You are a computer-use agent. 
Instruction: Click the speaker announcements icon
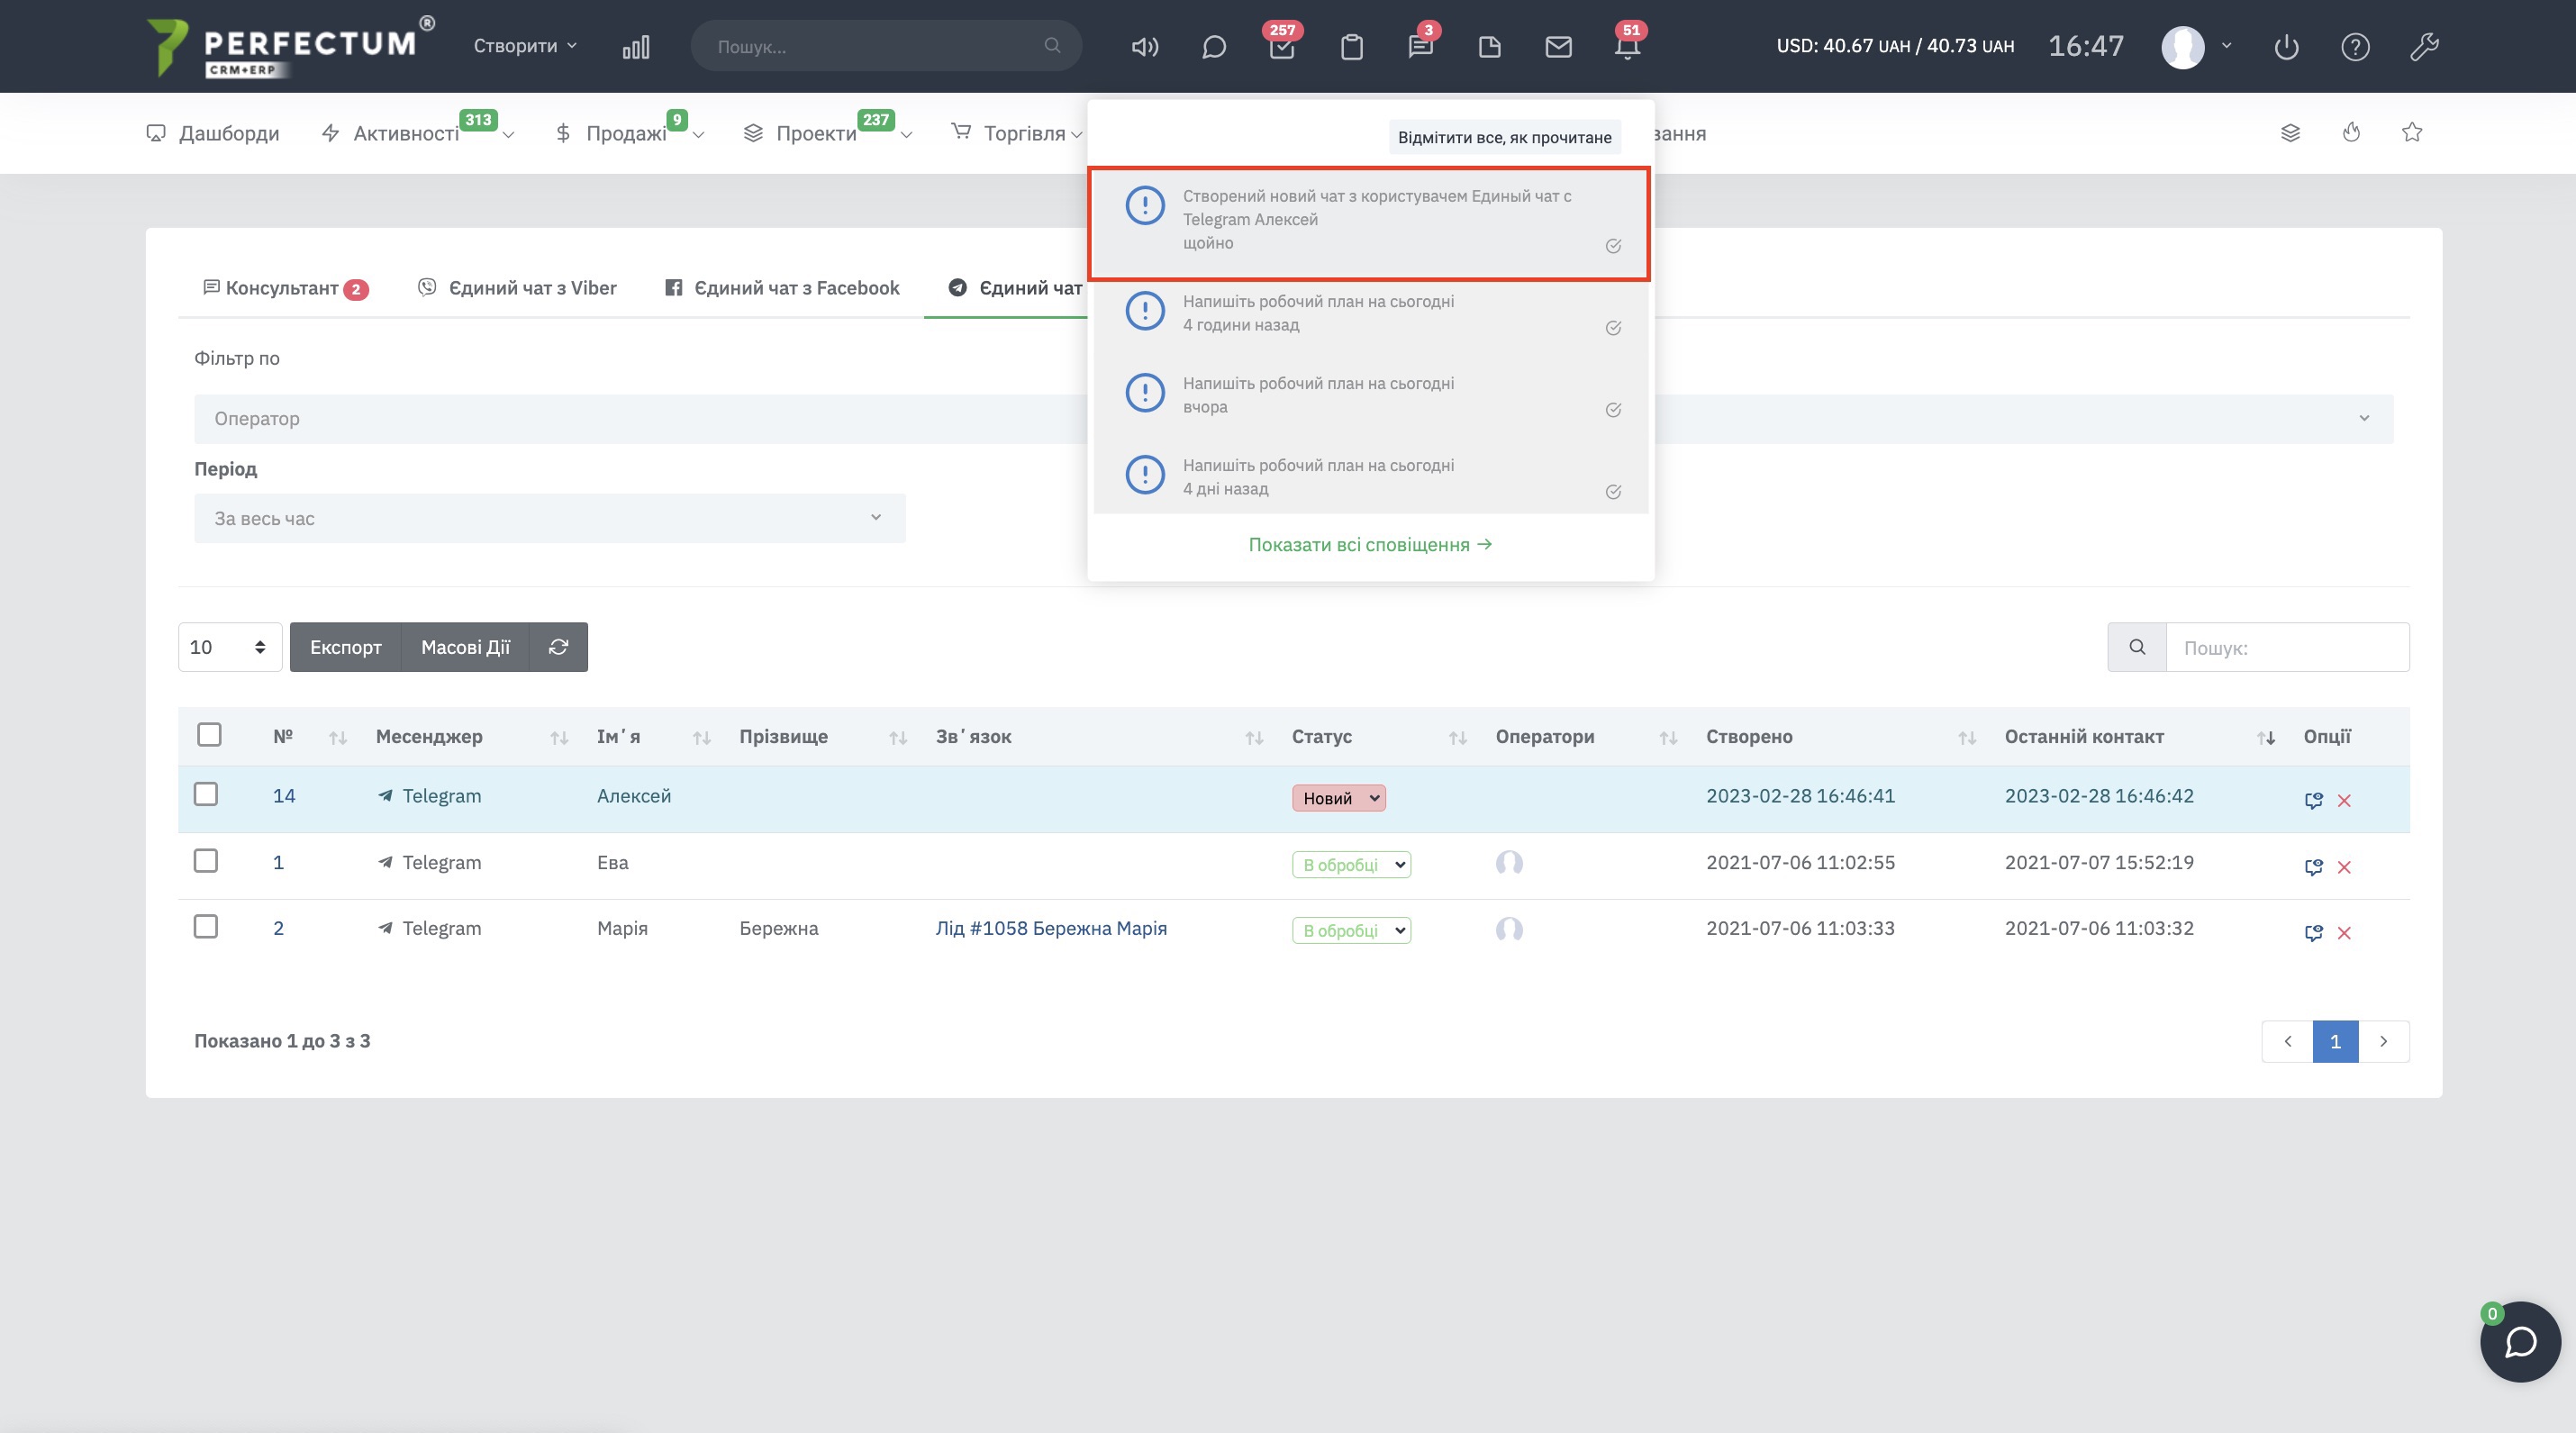1145,47
